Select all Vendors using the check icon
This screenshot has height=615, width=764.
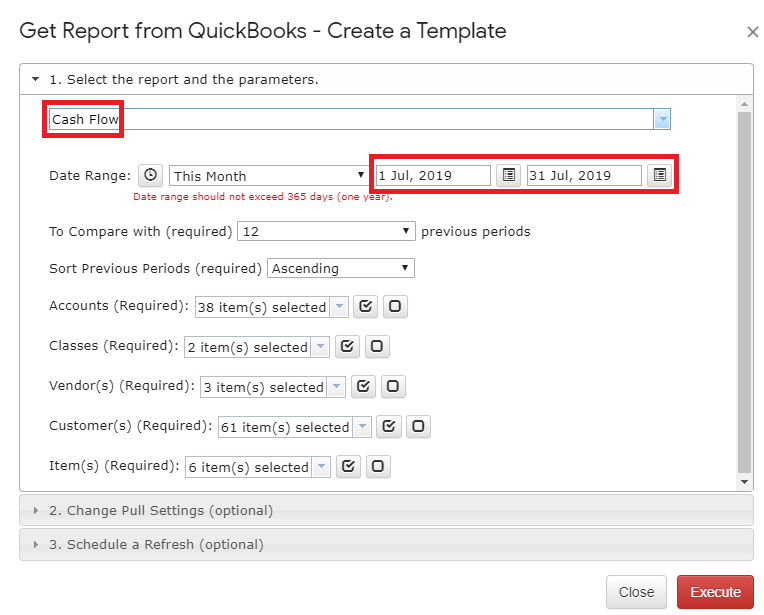pyautogui.click(x=363, y=387)
